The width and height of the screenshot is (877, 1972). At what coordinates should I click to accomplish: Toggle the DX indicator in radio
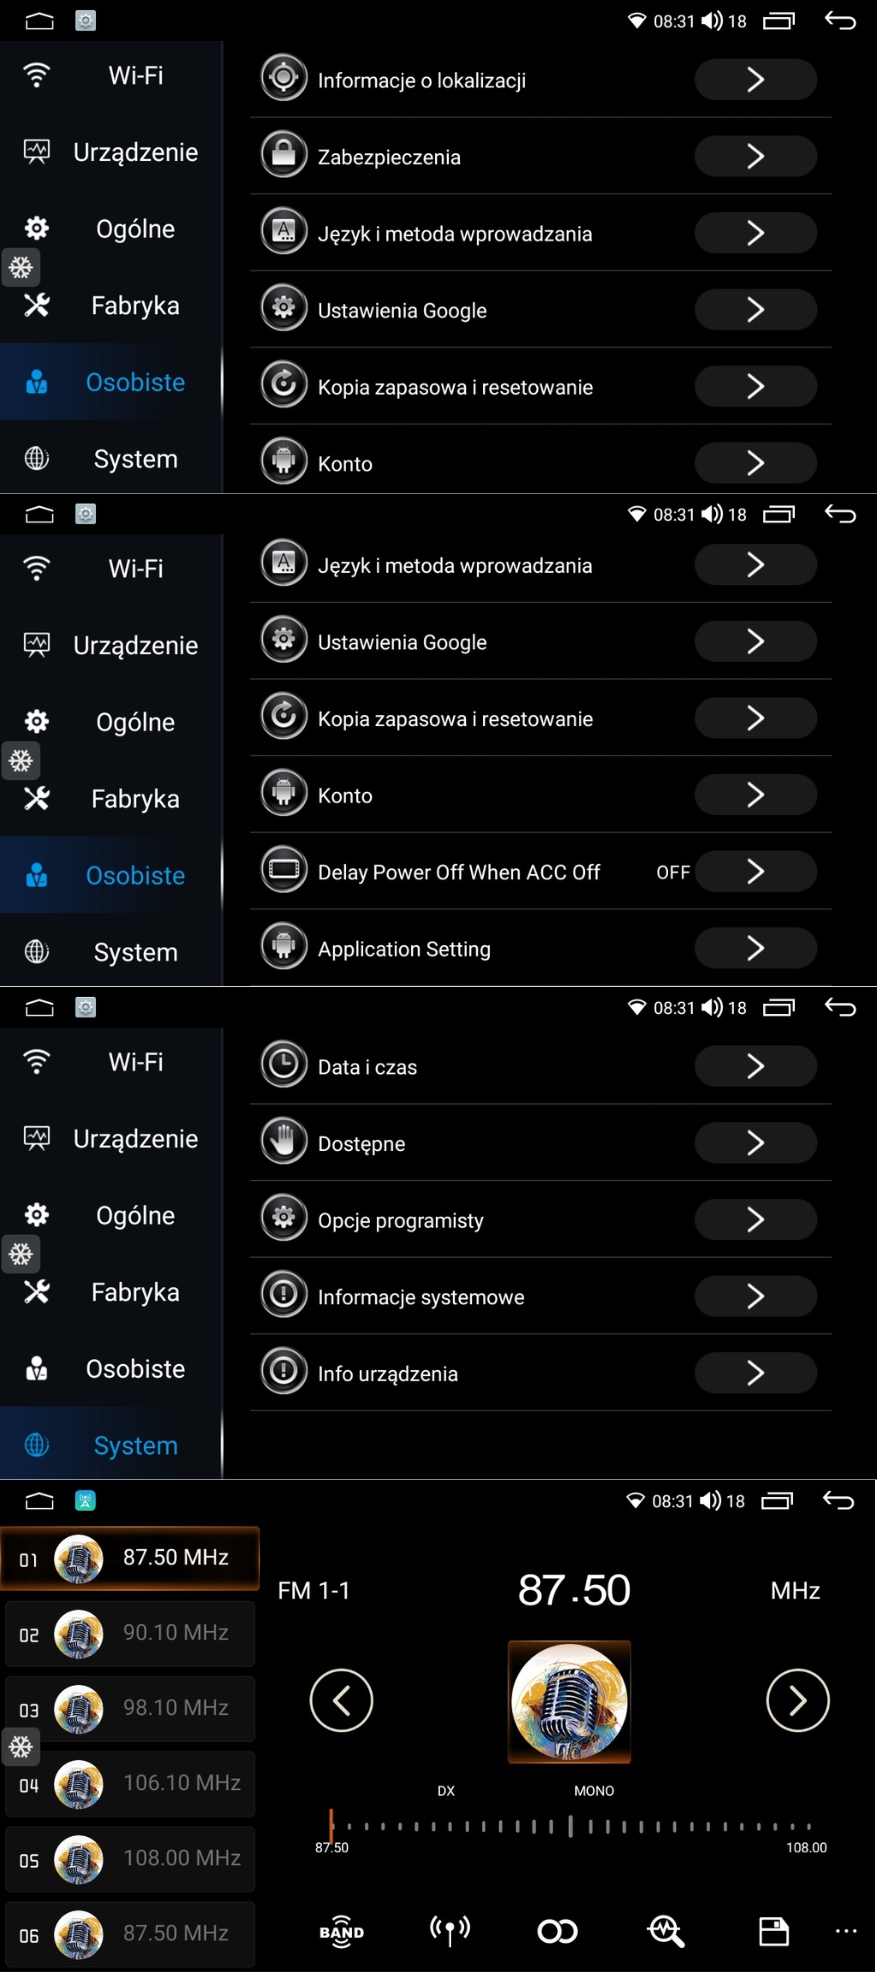pos(446,1791)
